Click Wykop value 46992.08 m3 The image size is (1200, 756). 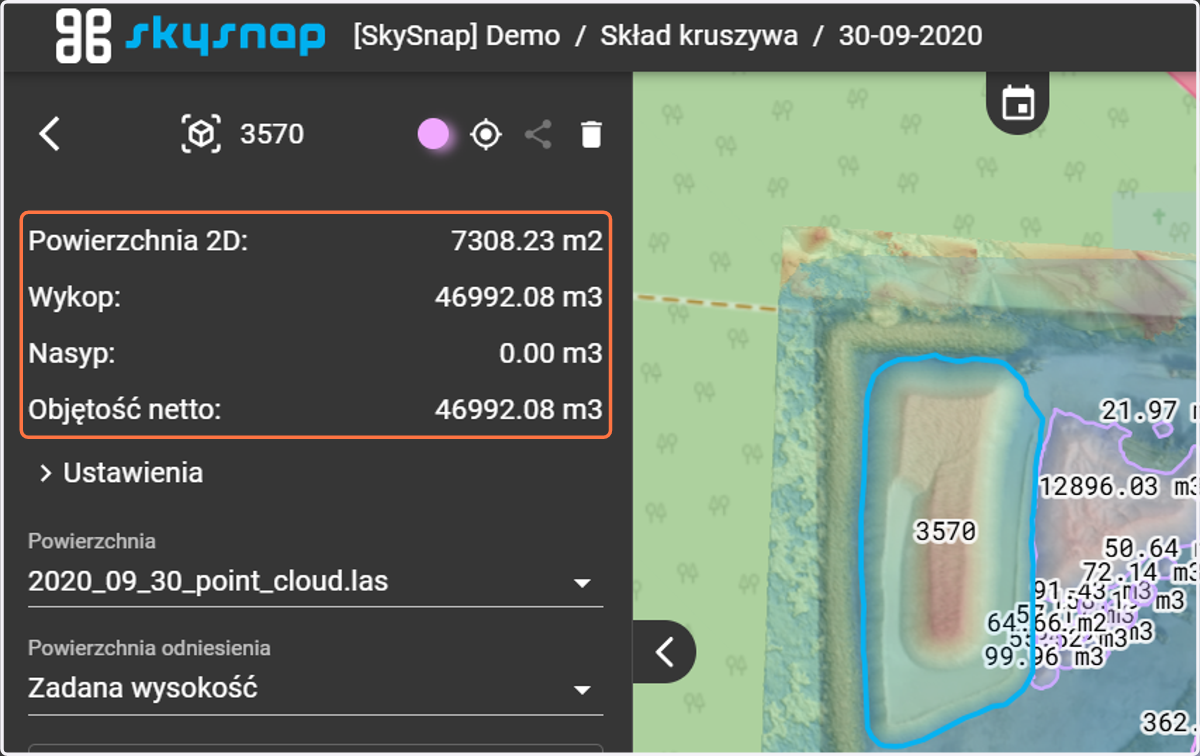[519, 297]
